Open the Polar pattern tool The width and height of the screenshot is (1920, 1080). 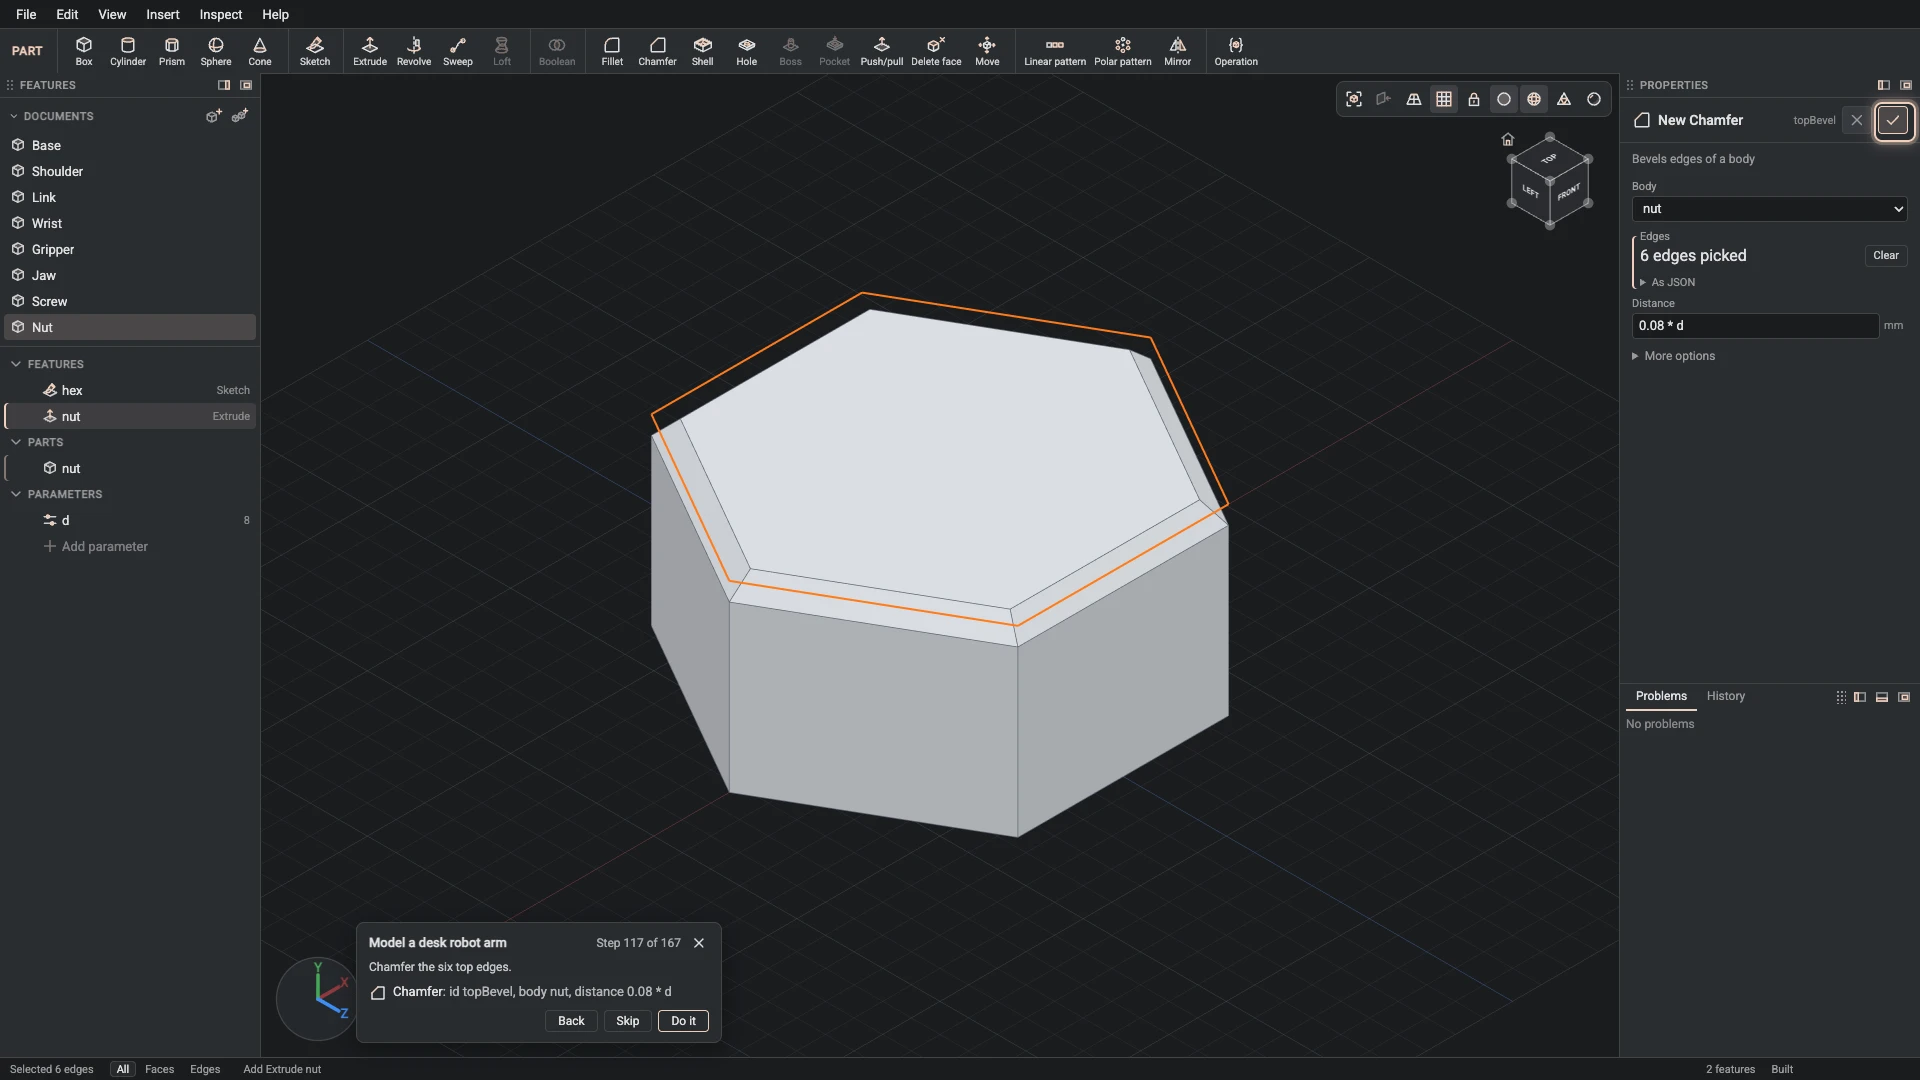click(1123, 51)
